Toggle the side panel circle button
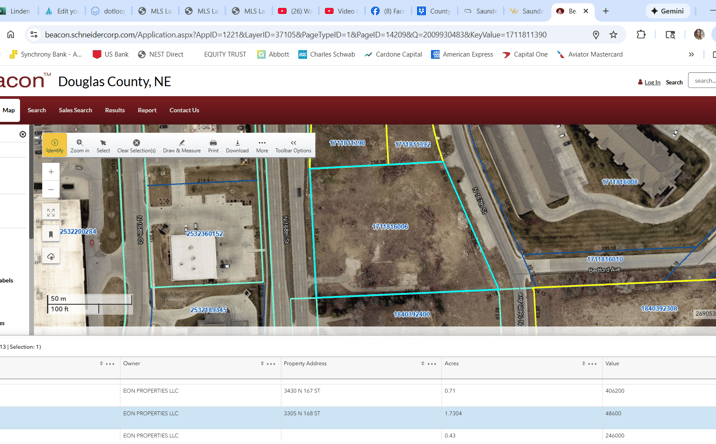716x444 pixels. click(x=22, y=134)
